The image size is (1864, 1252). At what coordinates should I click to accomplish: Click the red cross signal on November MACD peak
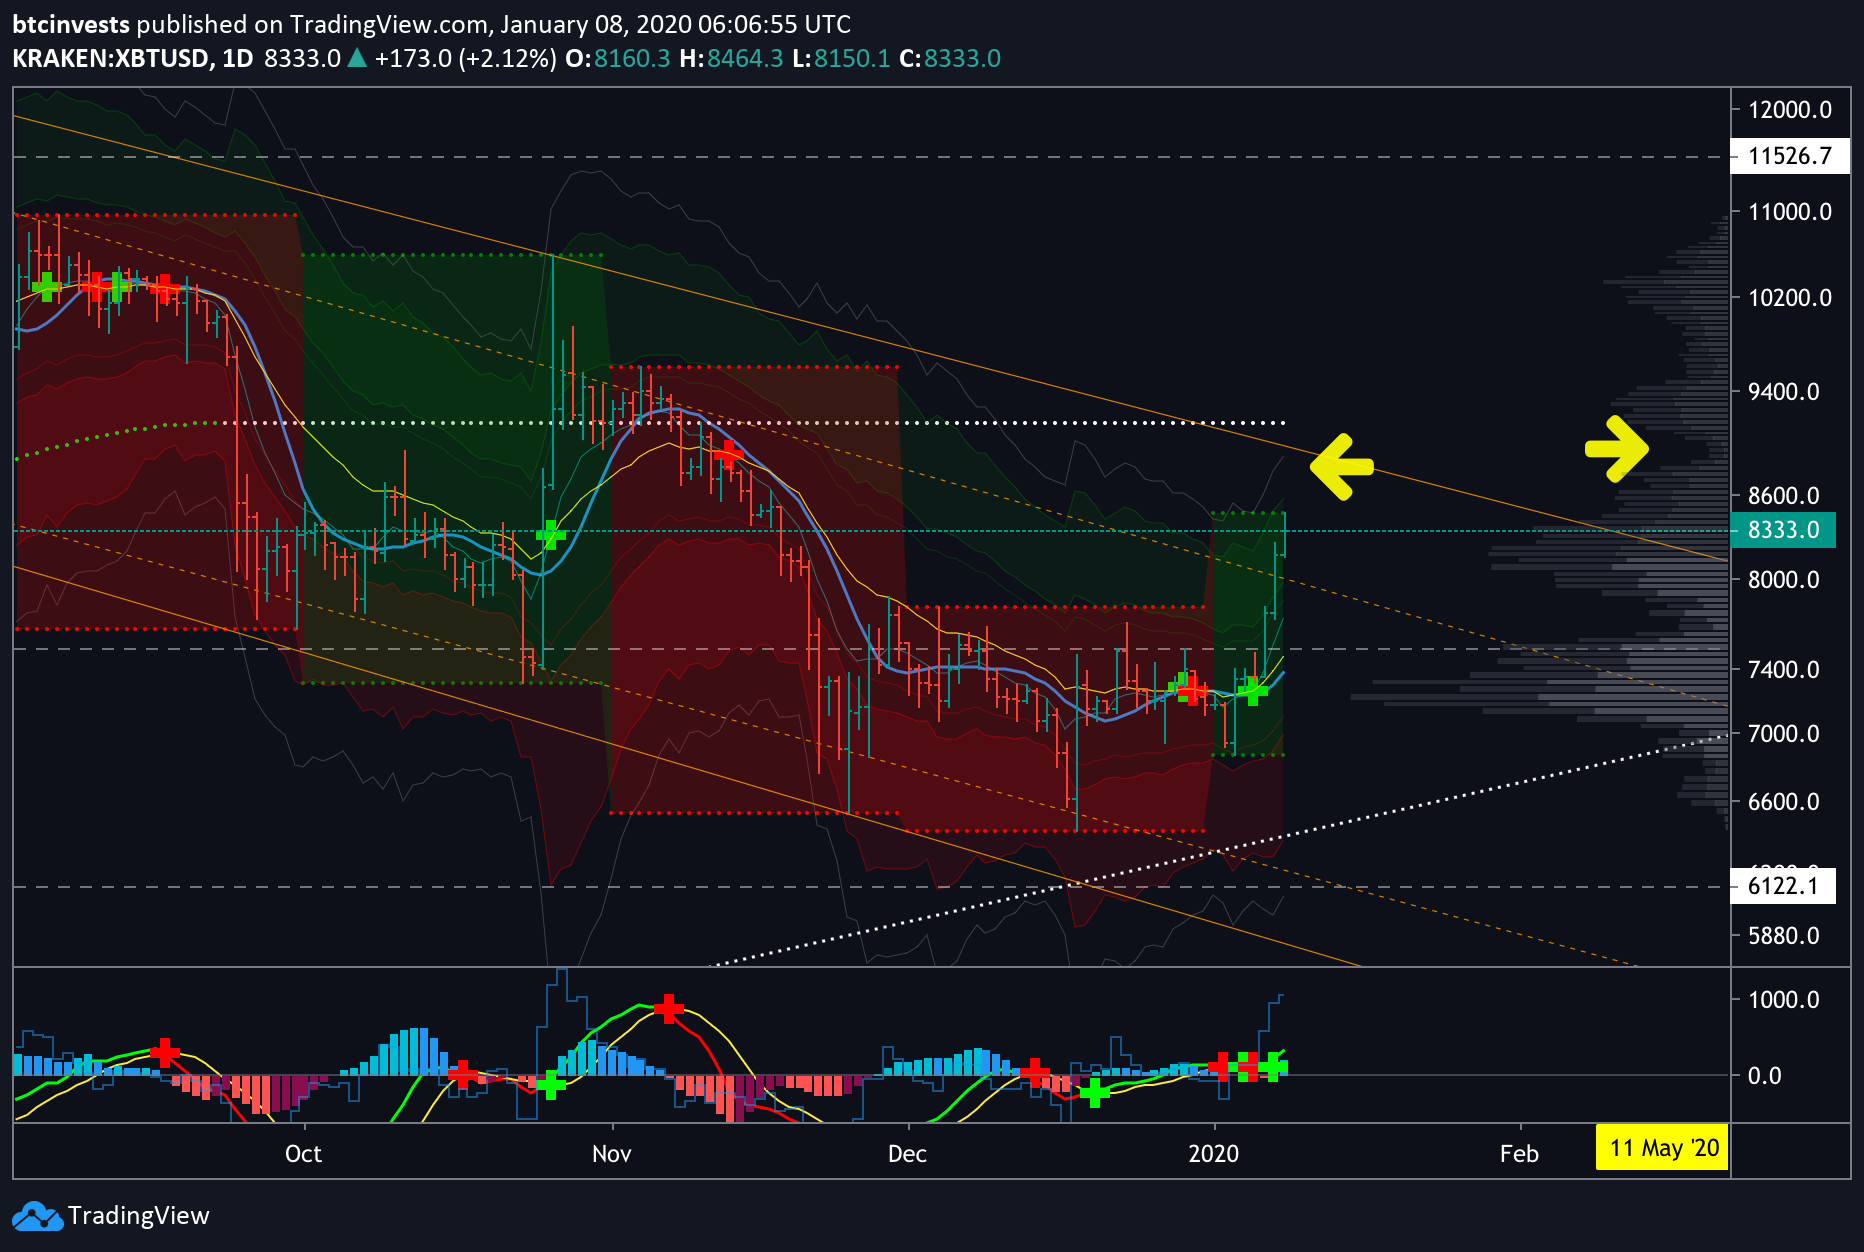click(668, 1008)
